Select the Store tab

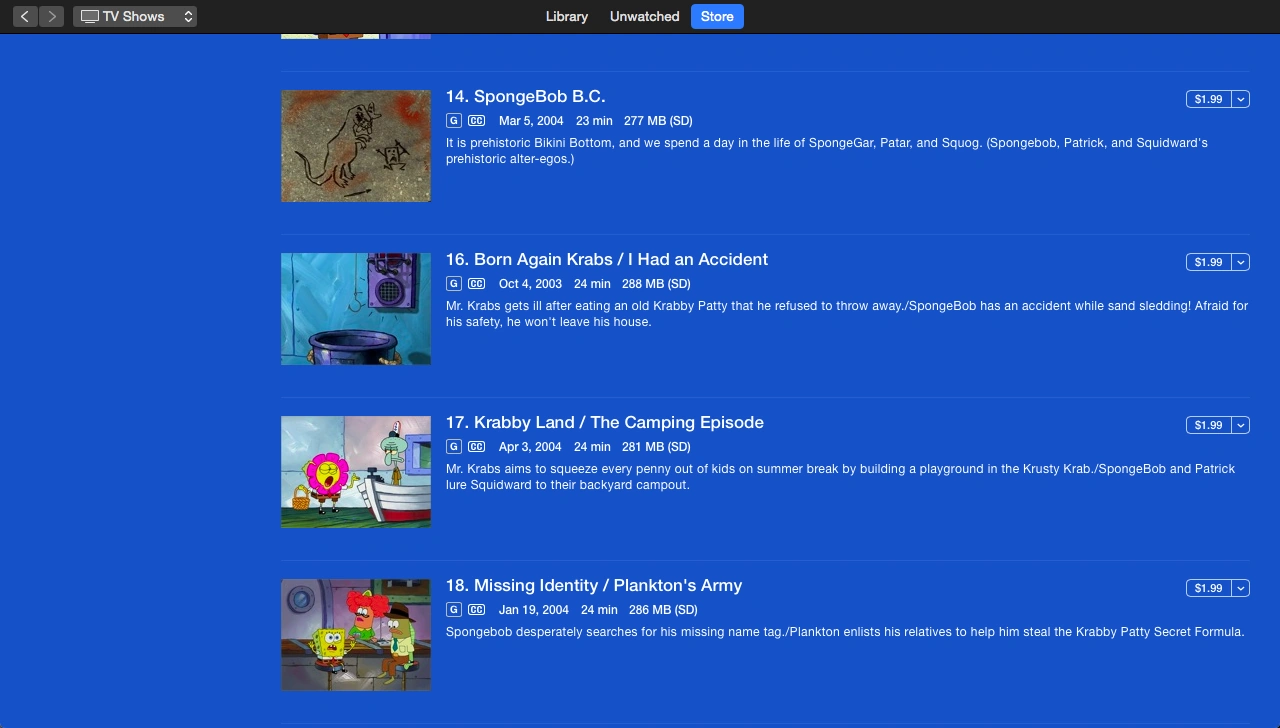pyautogui.click(x=717, y=16)
